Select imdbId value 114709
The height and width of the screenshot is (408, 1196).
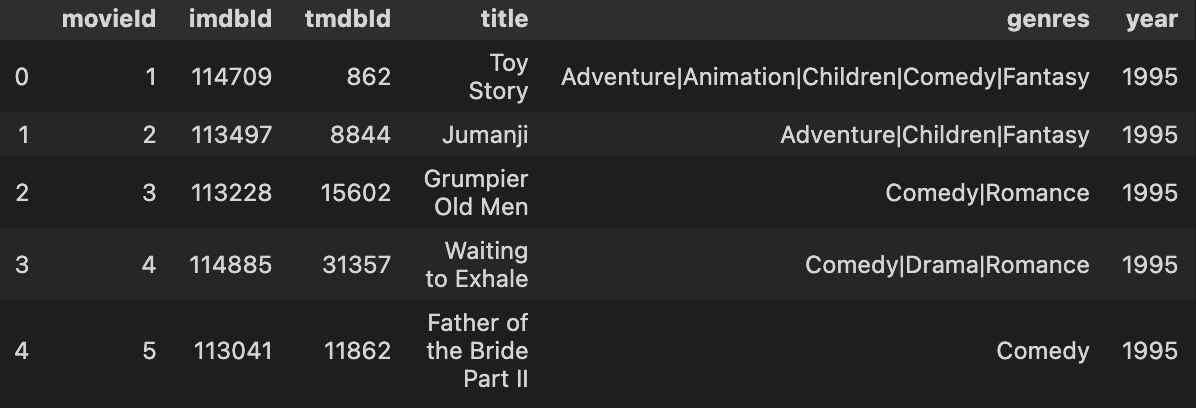[x=232, y=77]
